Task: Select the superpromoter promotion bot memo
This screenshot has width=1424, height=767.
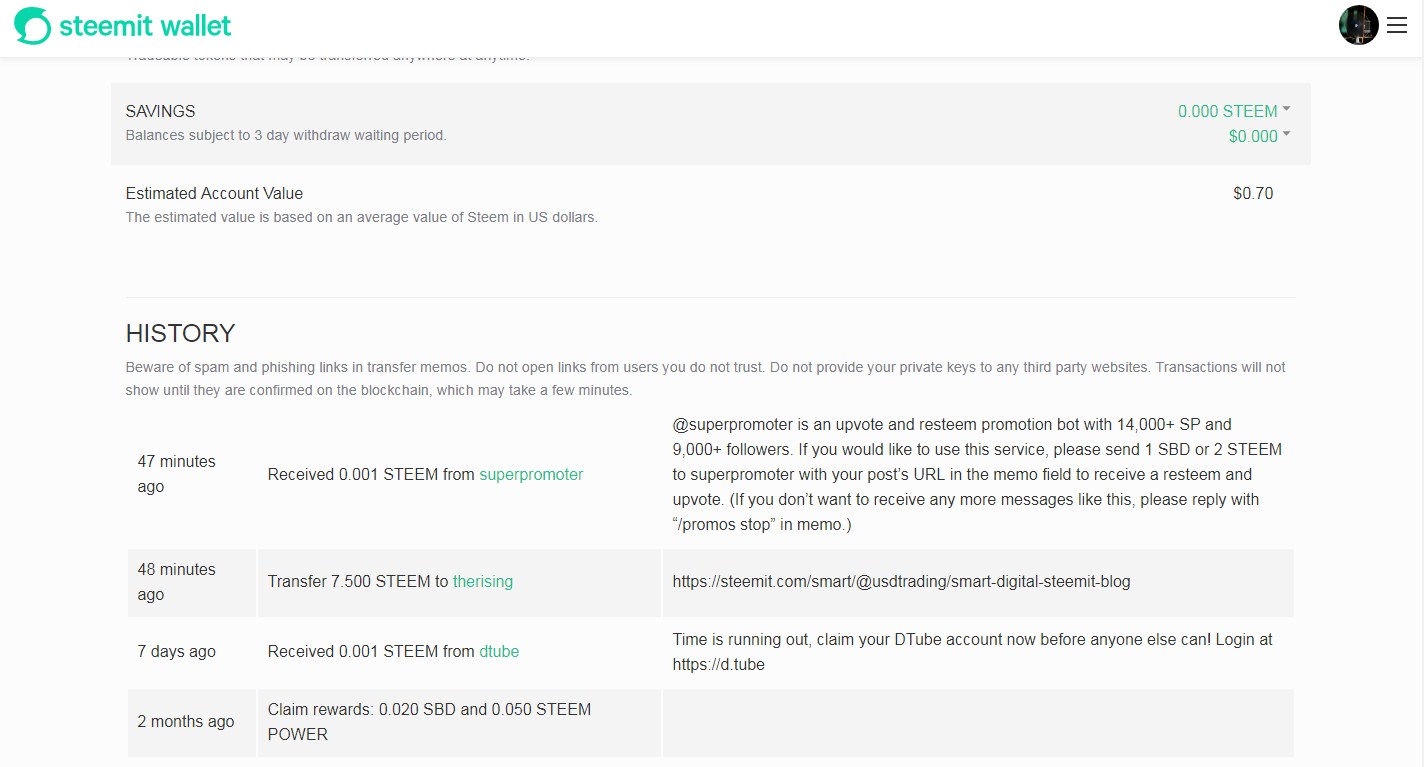Action: click(977, 474)
